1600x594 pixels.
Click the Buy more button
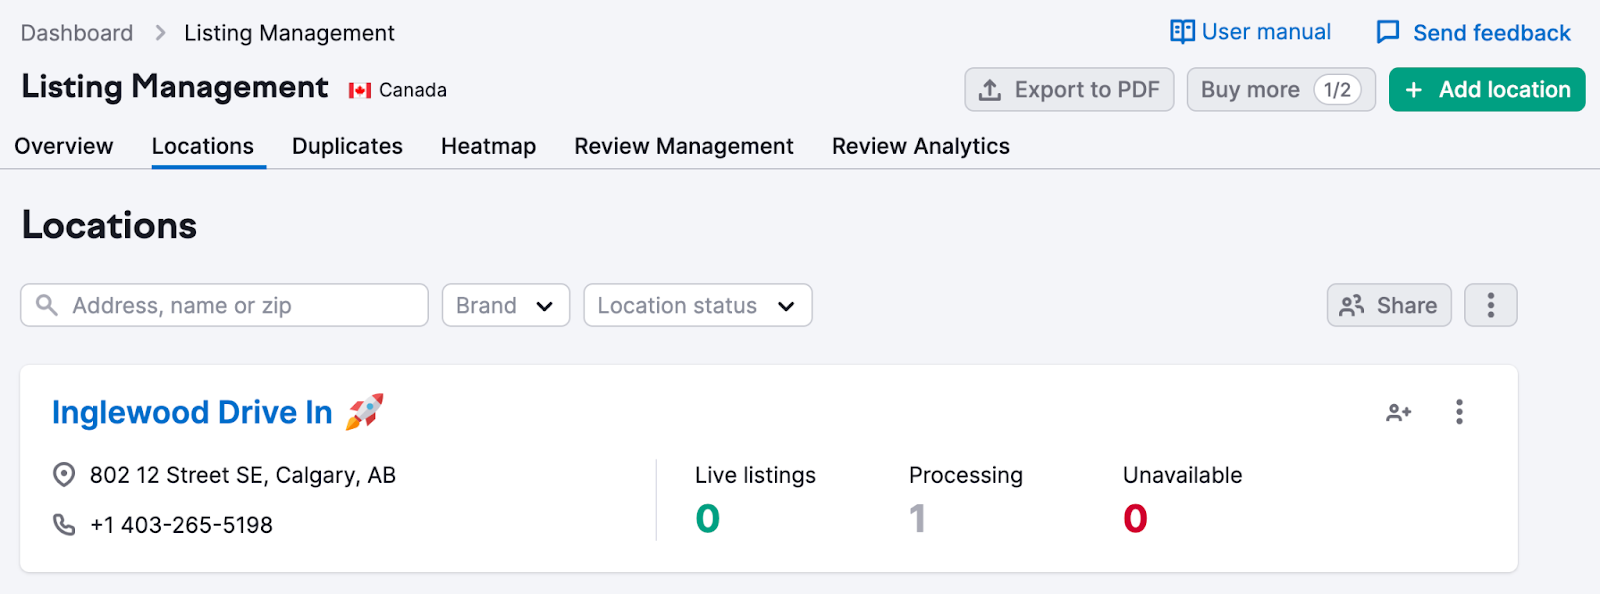[1280, 90]
